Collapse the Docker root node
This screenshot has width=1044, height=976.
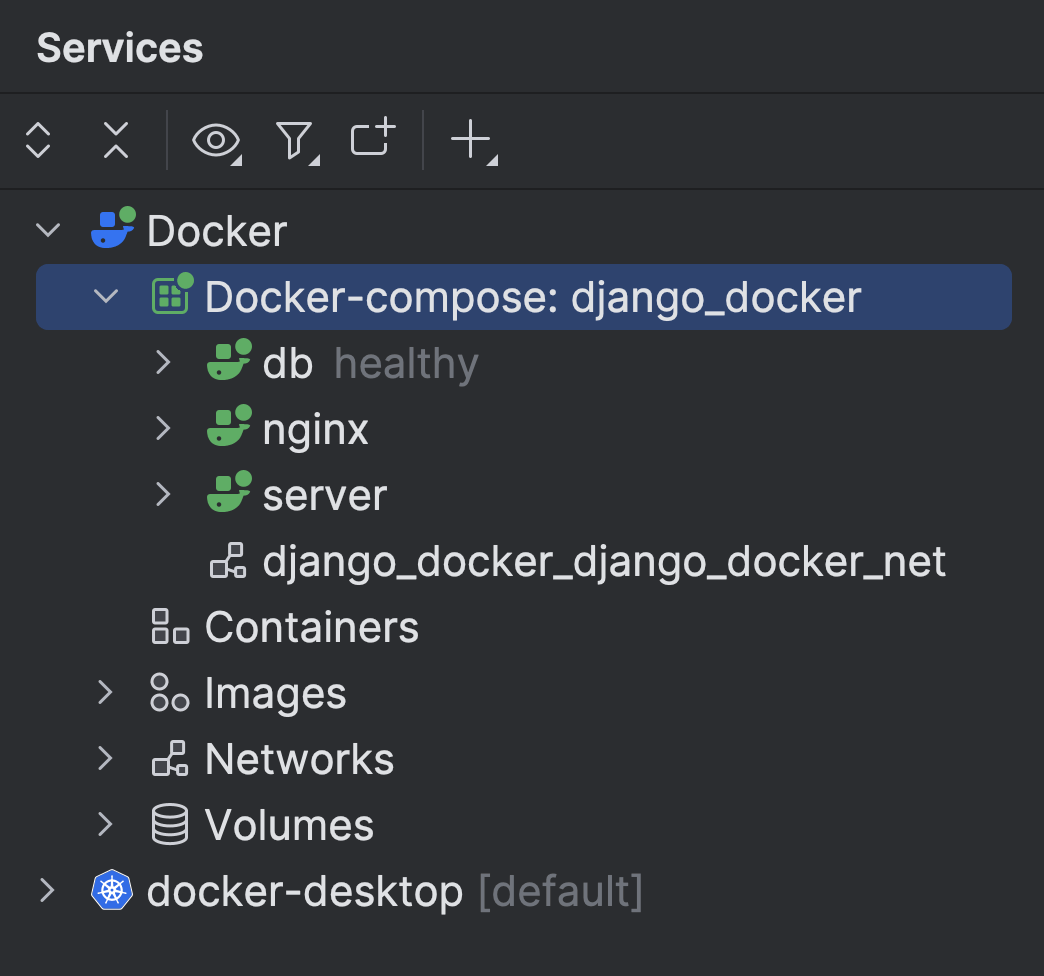coord(48,230)
